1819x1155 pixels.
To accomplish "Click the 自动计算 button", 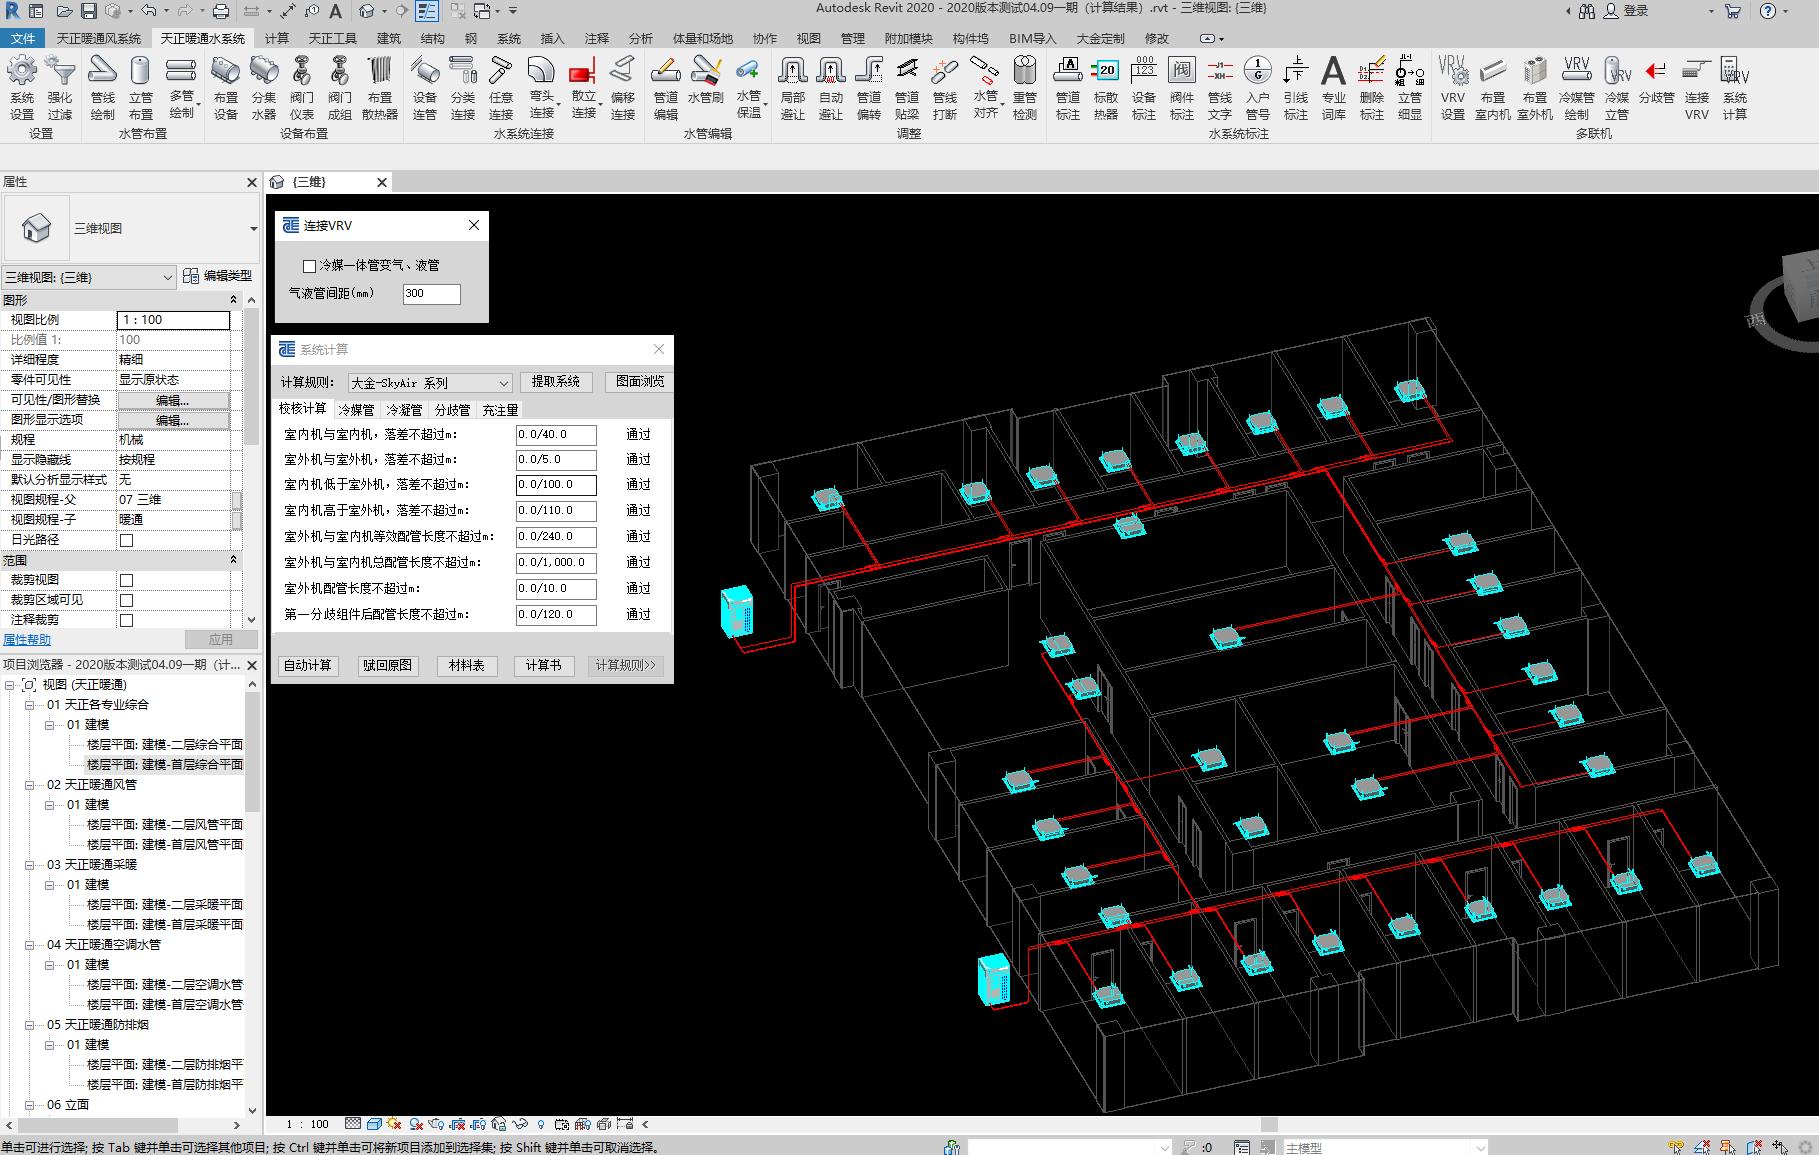I will [307, 666].
